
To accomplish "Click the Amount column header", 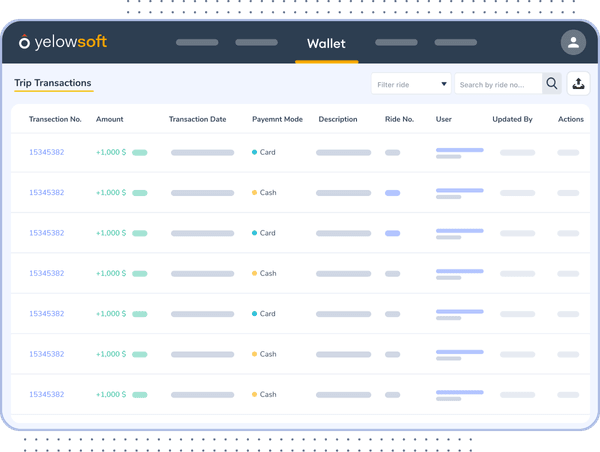I will pos(110,119).
